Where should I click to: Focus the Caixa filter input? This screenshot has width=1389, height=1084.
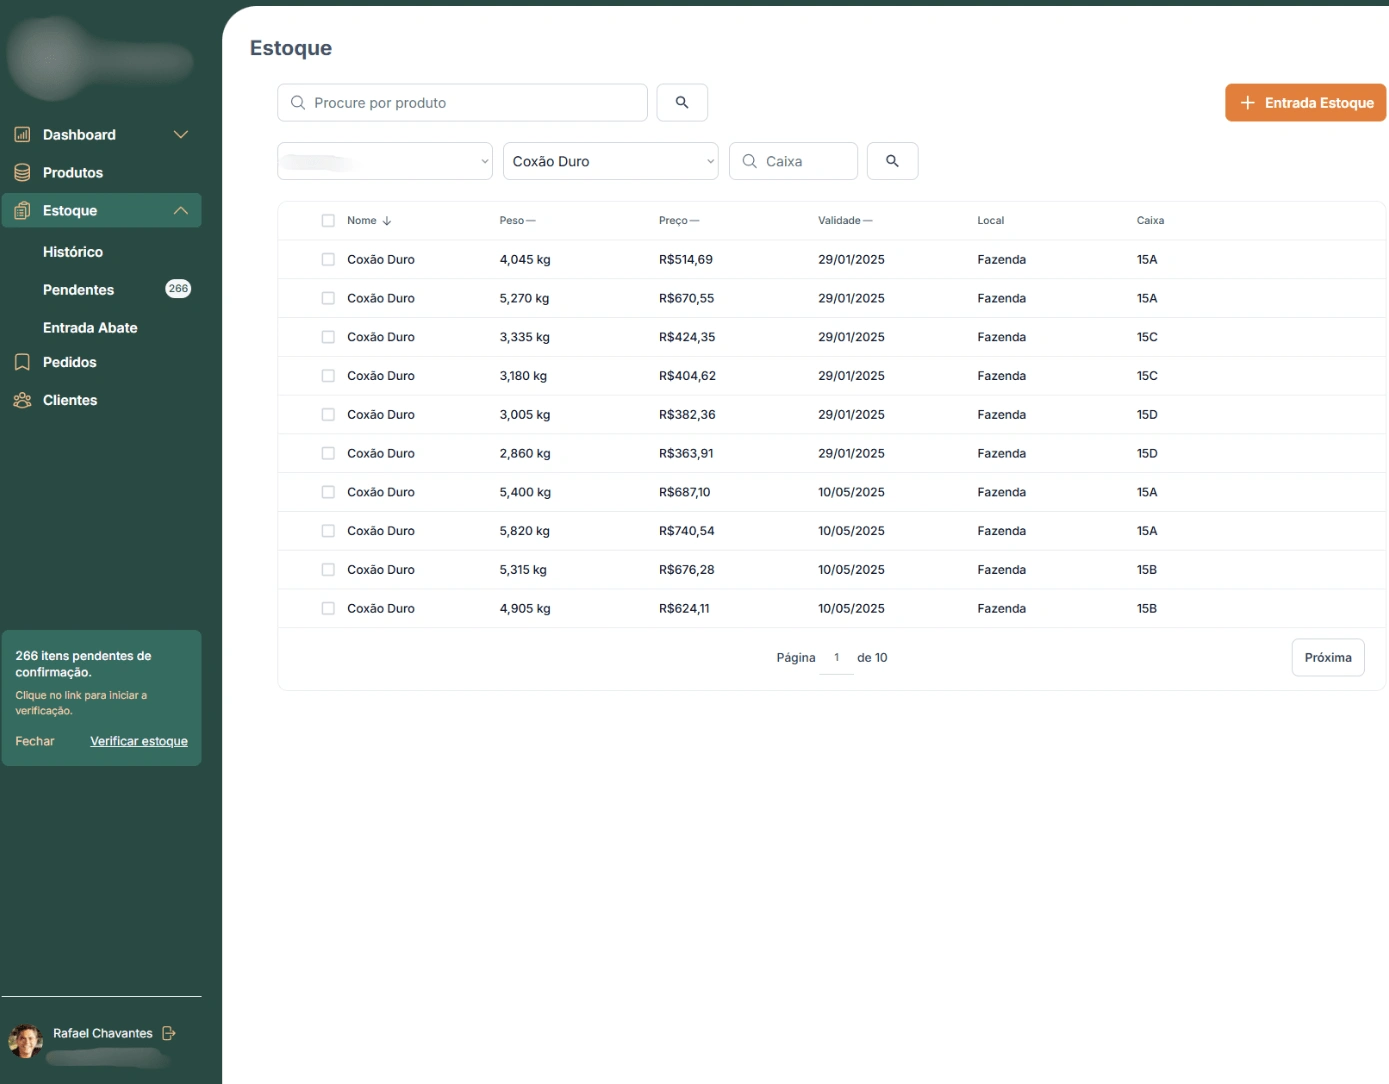(x=793, y=161)
